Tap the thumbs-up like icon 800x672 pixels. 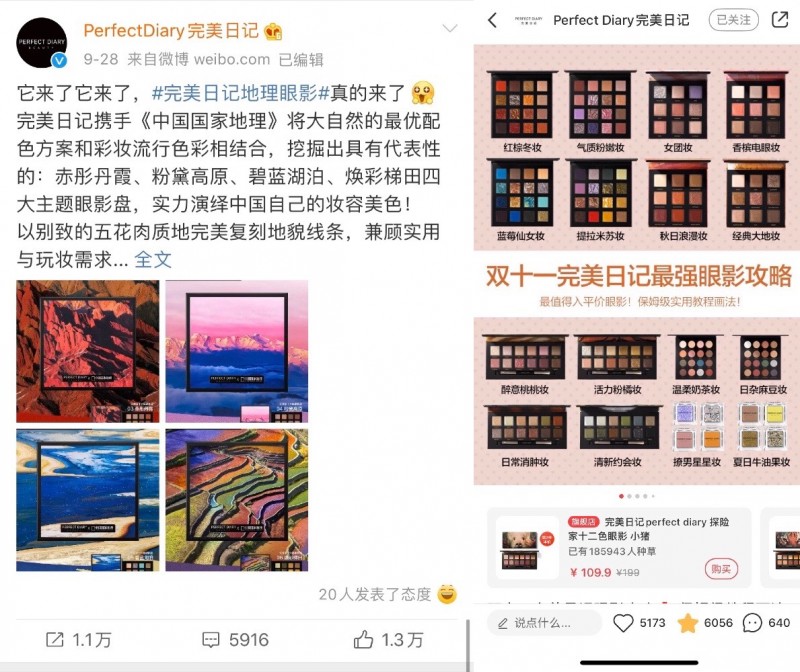coord(363,639)
